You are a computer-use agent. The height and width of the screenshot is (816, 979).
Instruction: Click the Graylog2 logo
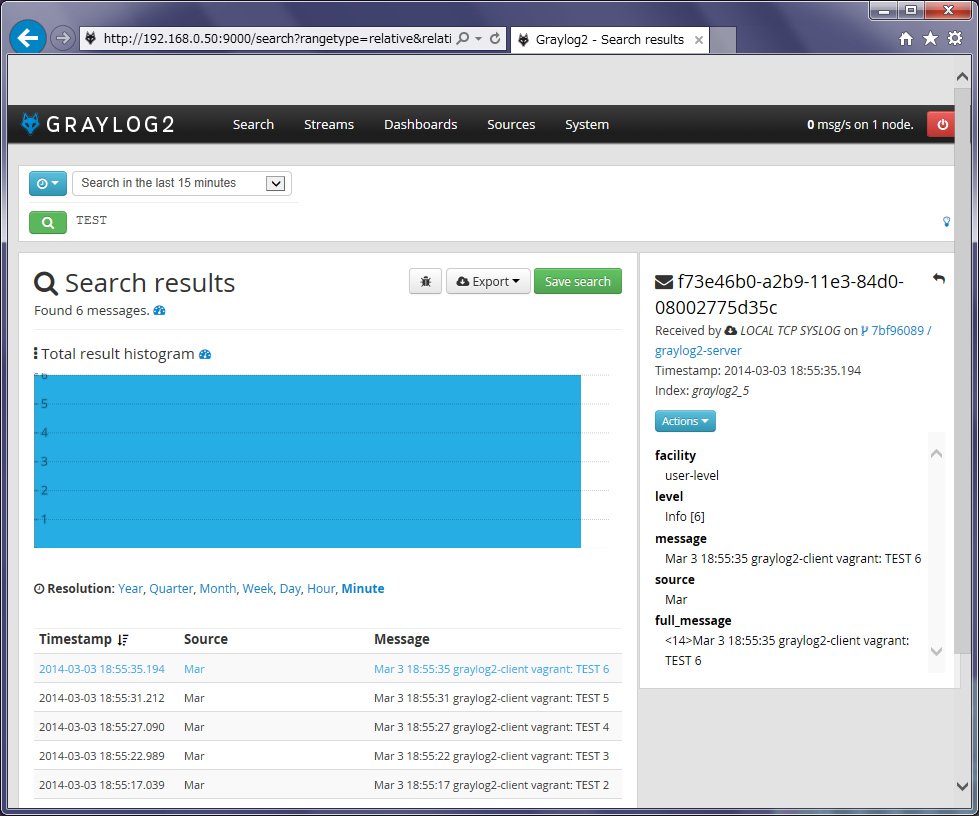coord(98,124)
